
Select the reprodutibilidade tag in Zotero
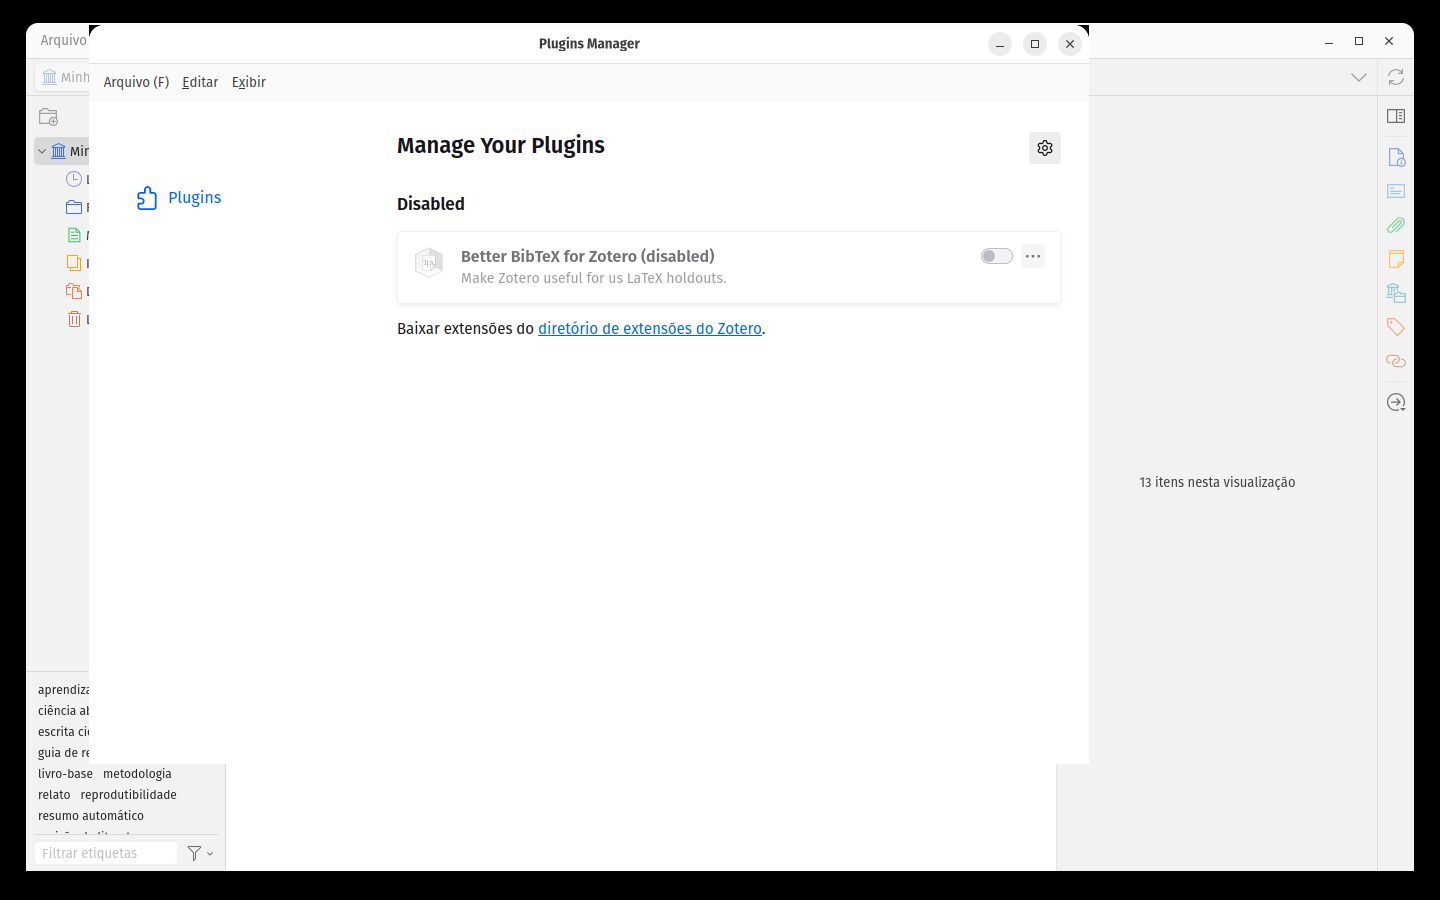(x=128, y=795)
